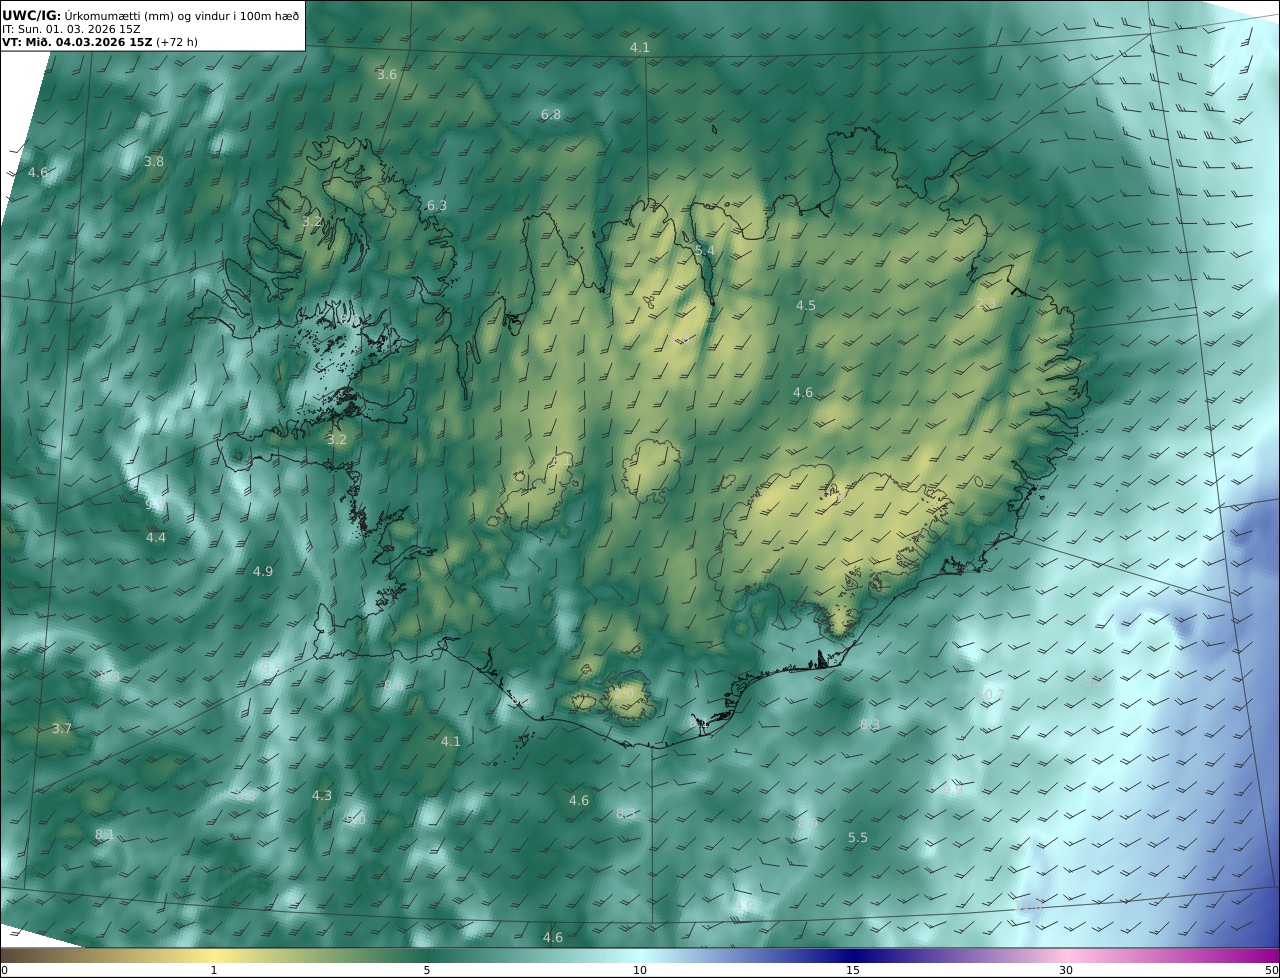Image resolution: width=1280 pixels, height=978 pixels.
Task: Click the 3.7 value label
Action: coord(62,729)
